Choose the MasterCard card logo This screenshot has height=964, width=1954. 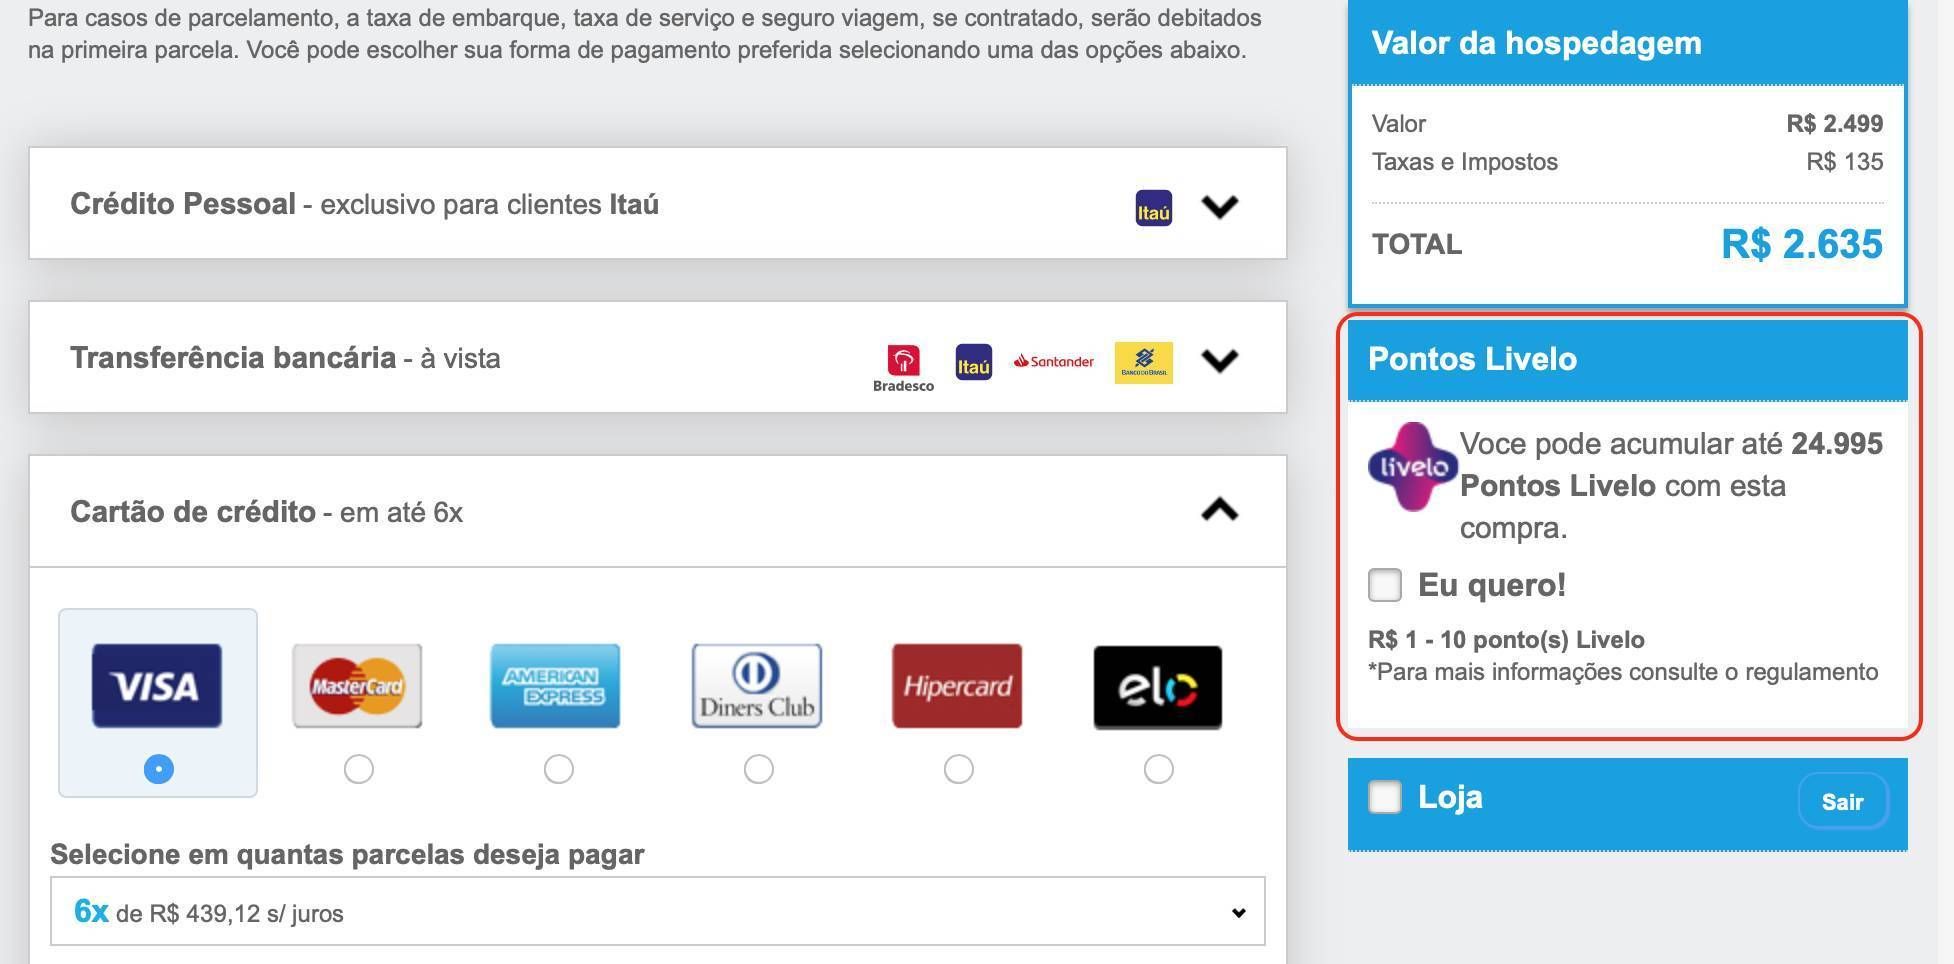tap(357, 686)
